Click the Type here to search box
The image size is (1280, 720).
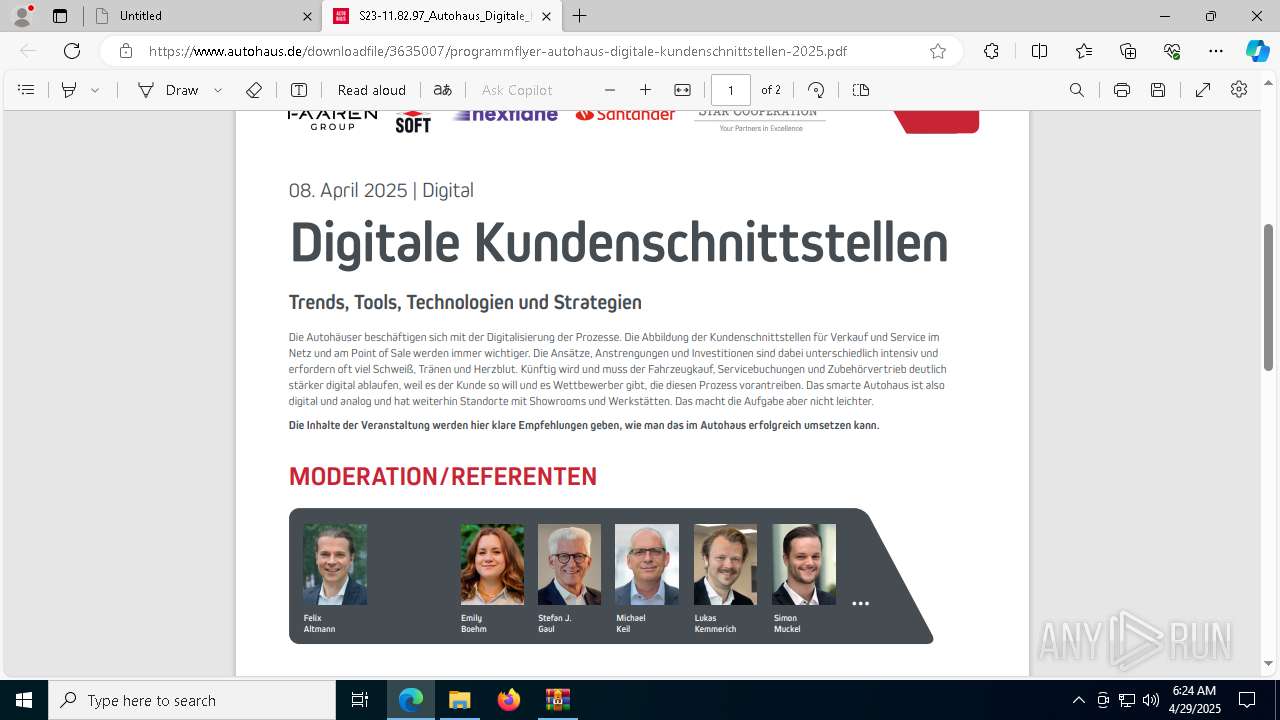[192, 700]
